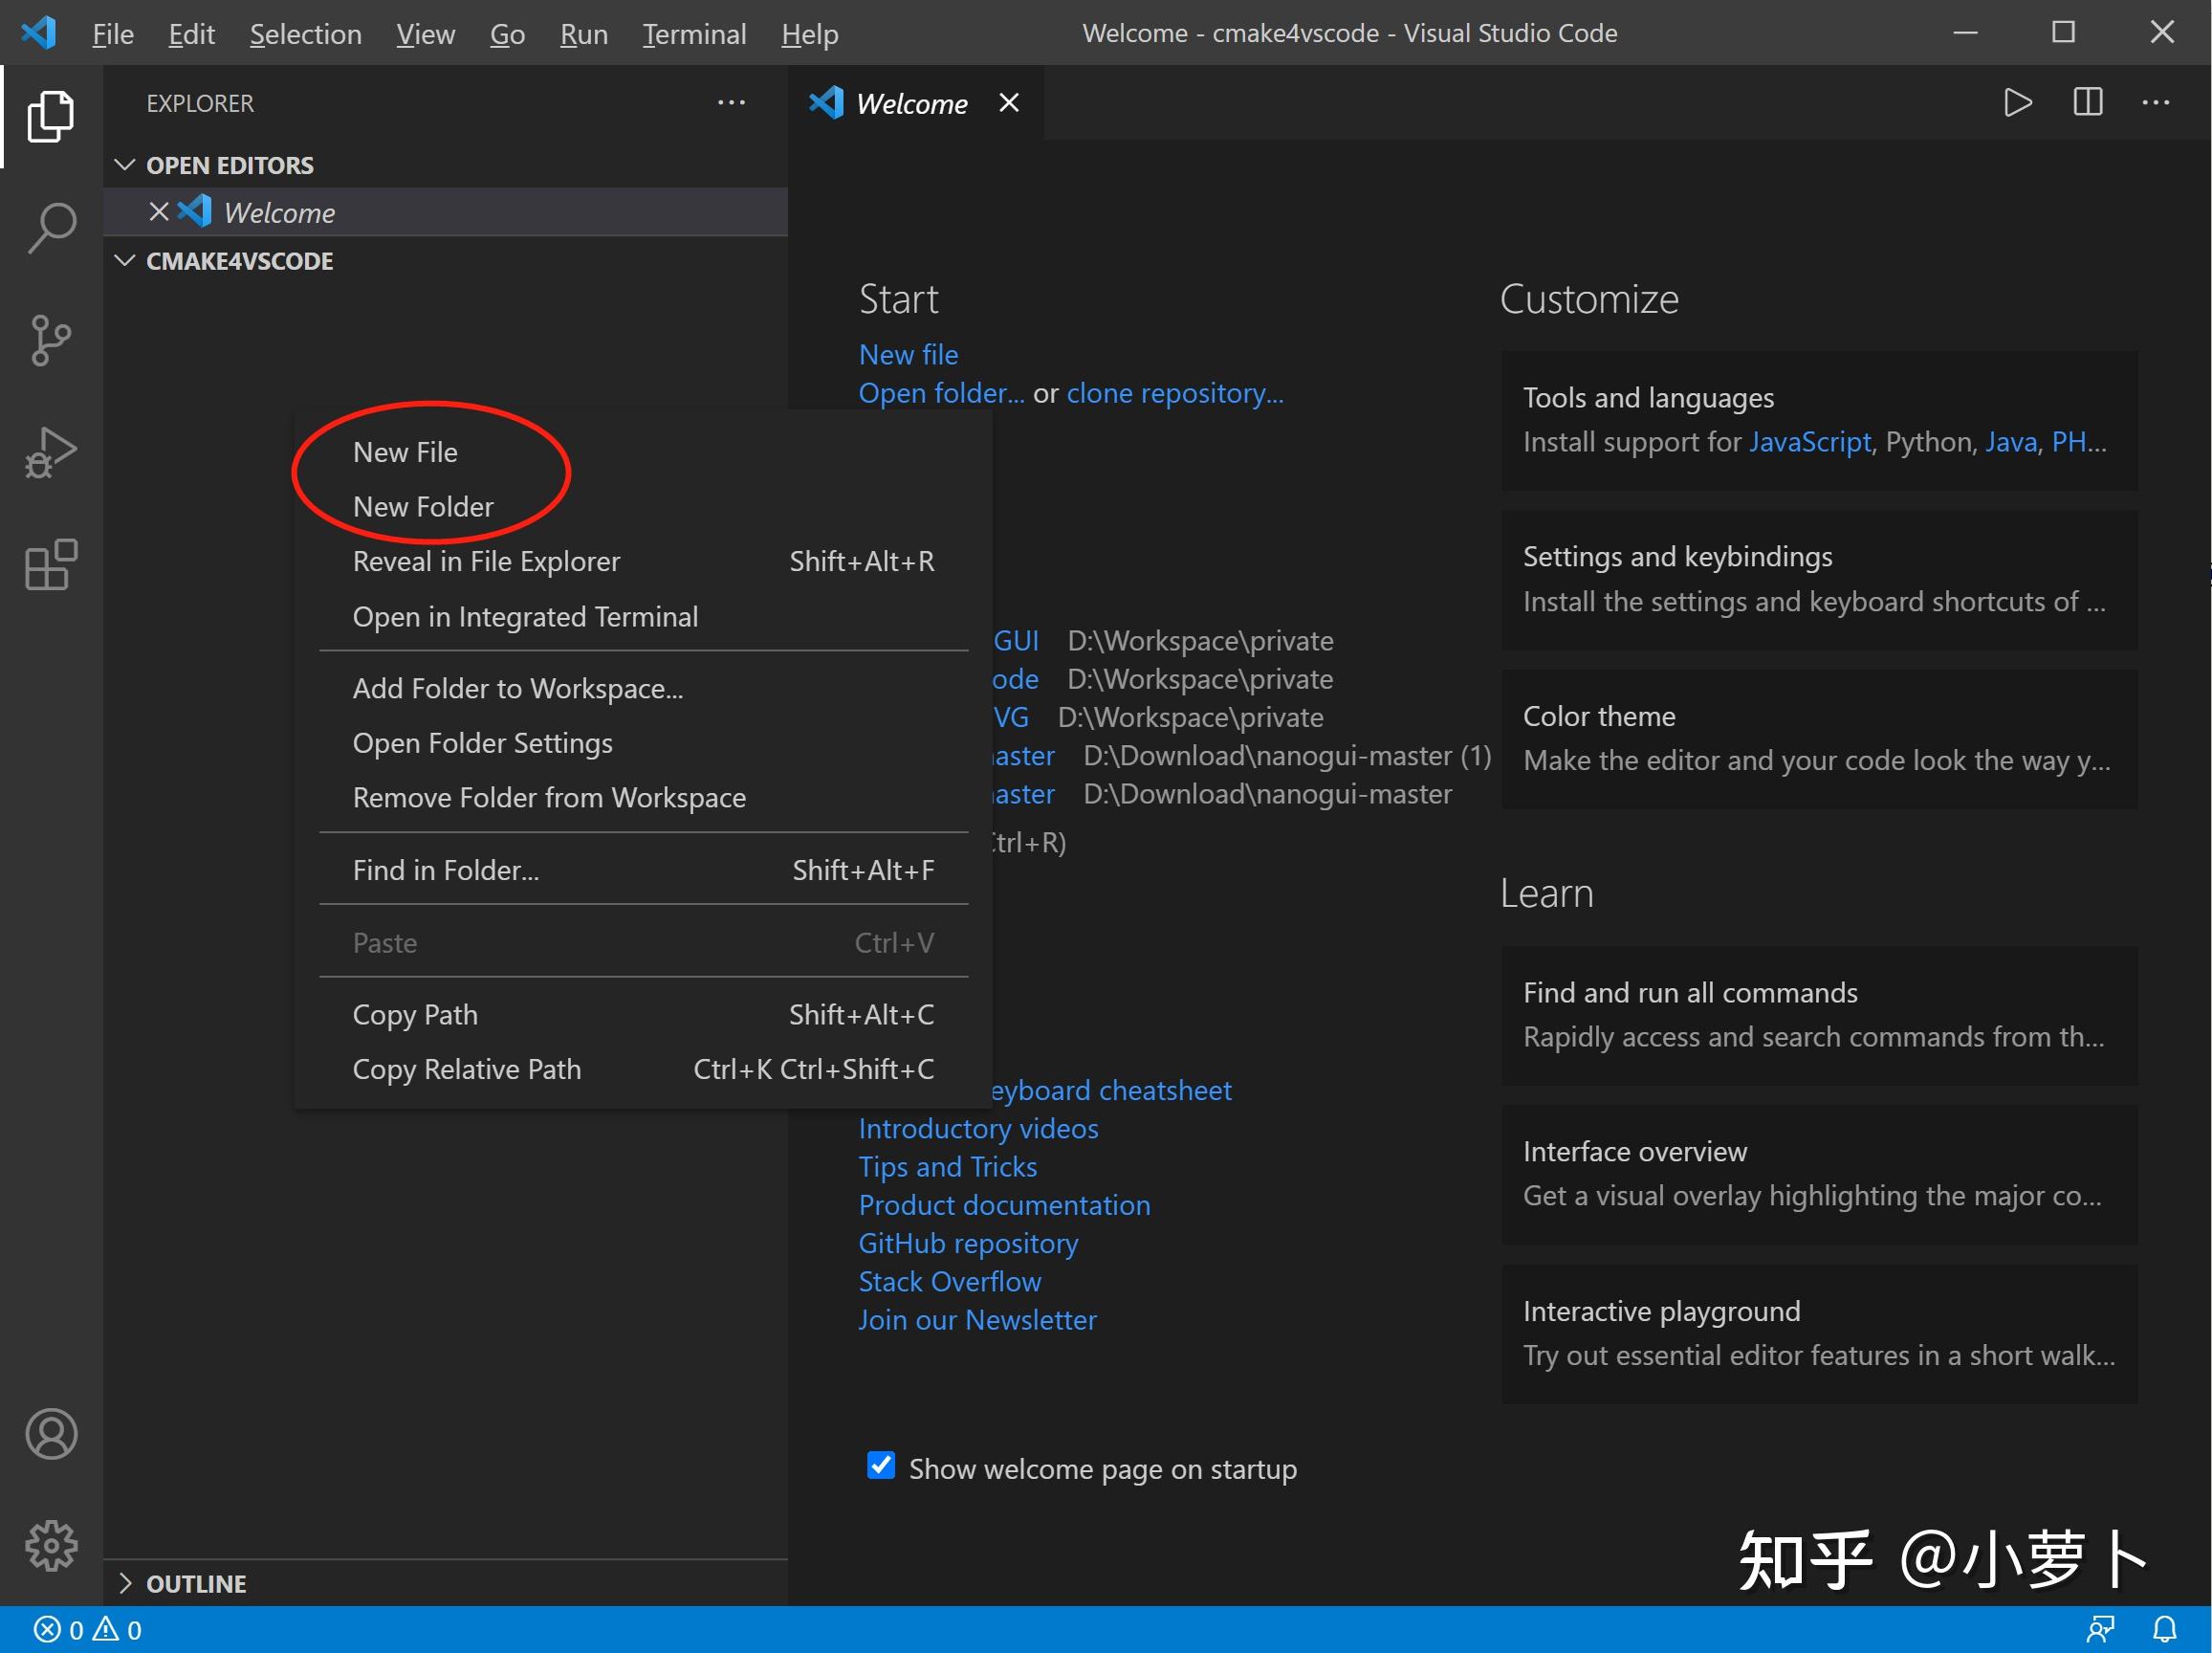Image resolution: width=2212 pixels, height=1653 pixels.
Task: Split the editor to the right
Action: coord(2088,102)
